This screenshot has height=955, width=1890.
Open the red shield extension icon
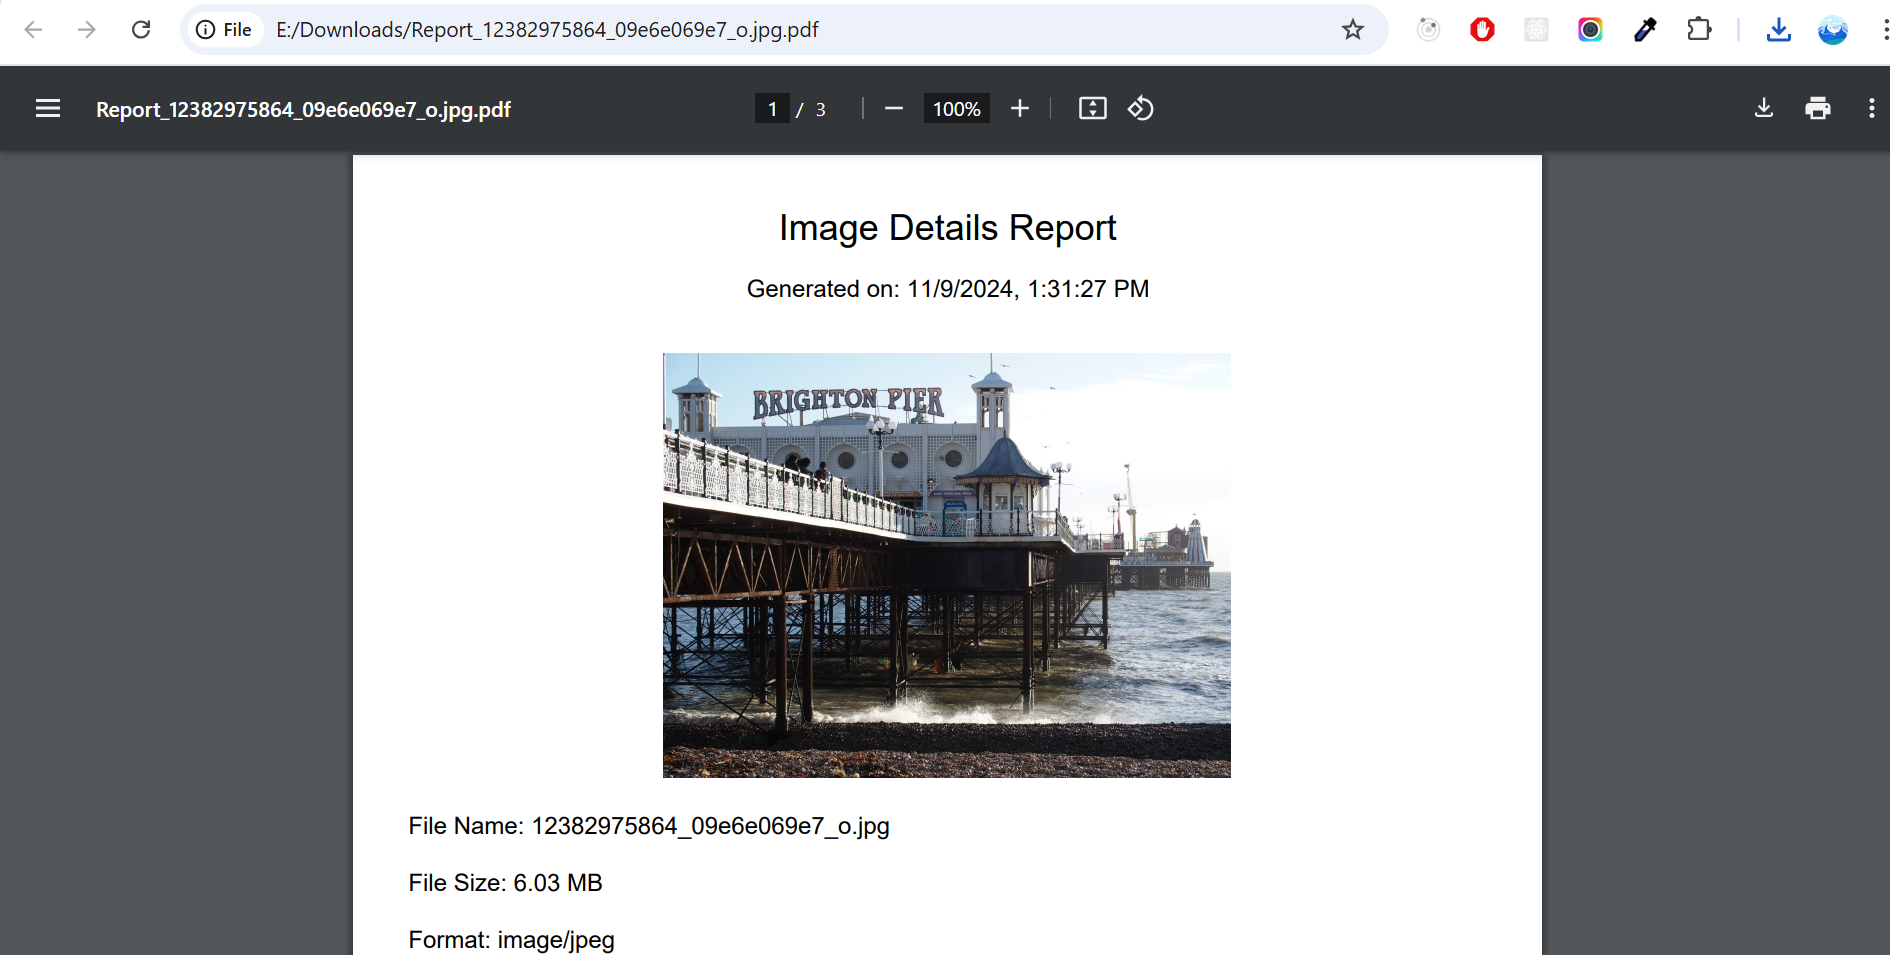[1482, 30]
